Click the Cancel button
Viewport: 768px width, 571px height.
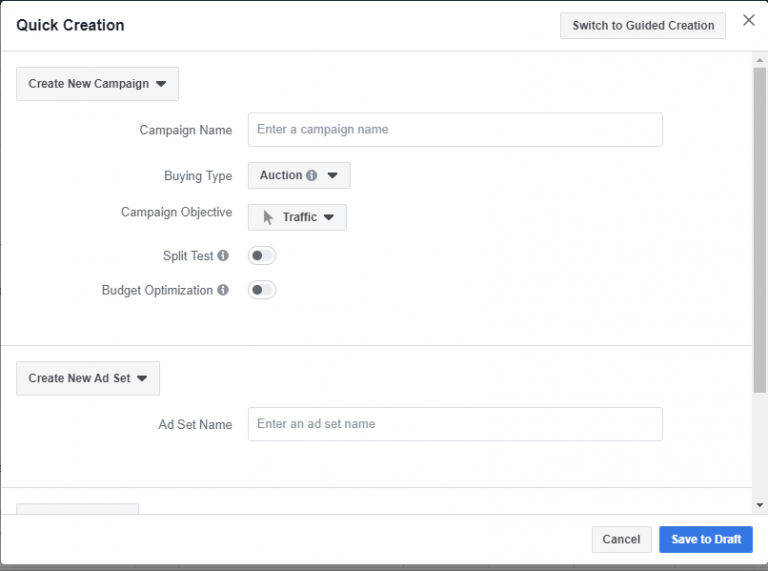621,539
